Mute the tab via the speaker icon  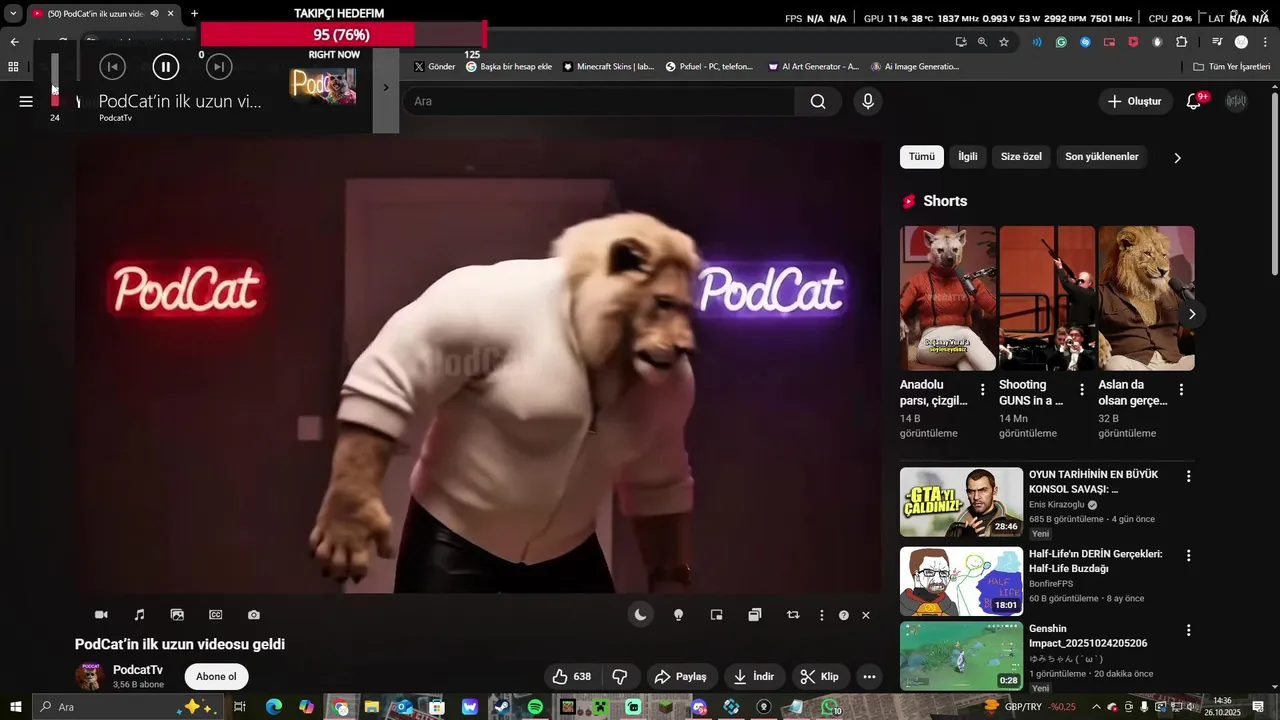(x=154, y=14)
